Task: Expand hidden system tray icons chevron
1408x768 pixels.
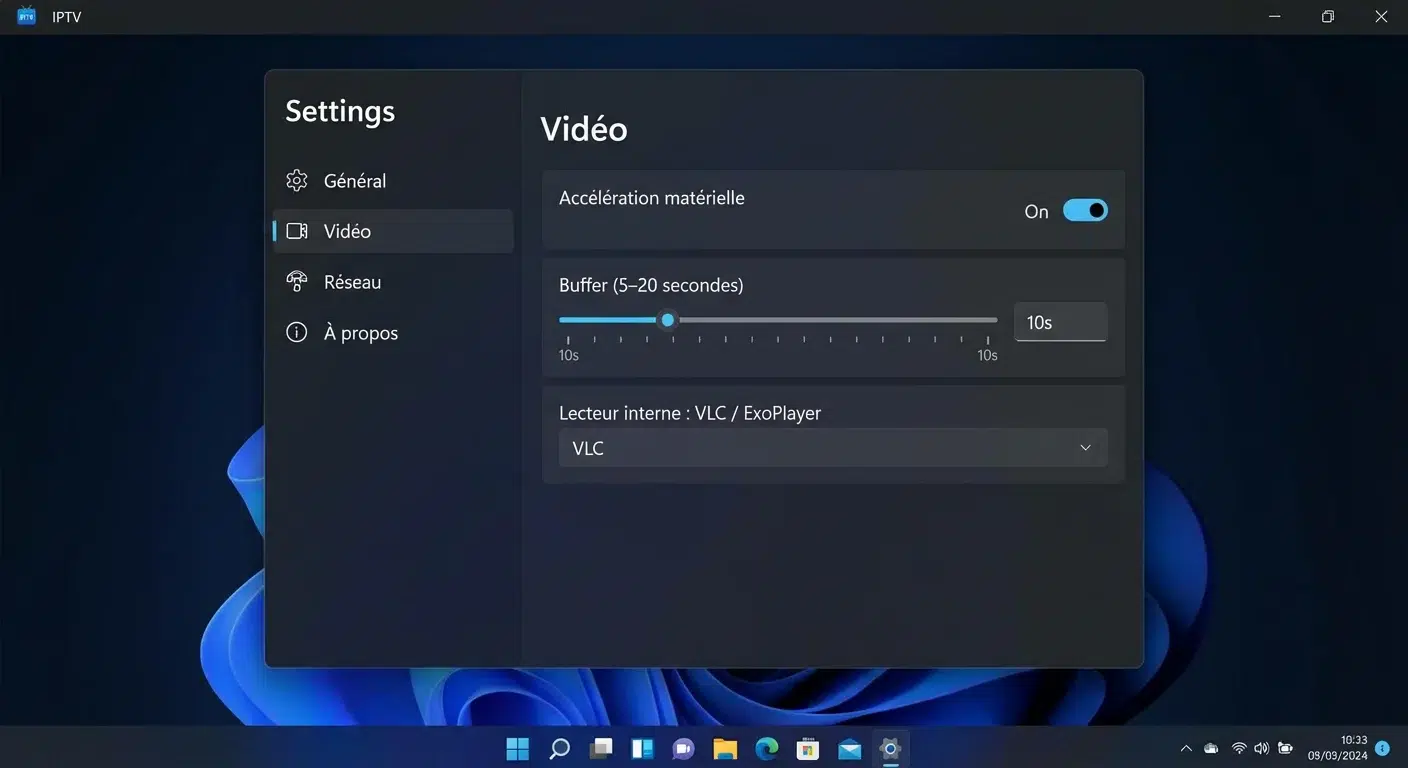Action: [1186, 748]
